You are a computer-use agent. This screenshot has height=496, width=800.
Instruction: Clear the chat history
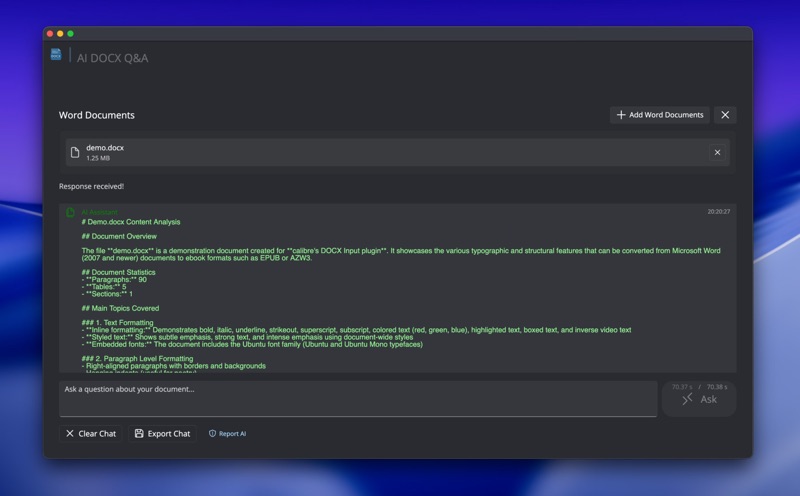pyautogui.click(x=91, y=433)
